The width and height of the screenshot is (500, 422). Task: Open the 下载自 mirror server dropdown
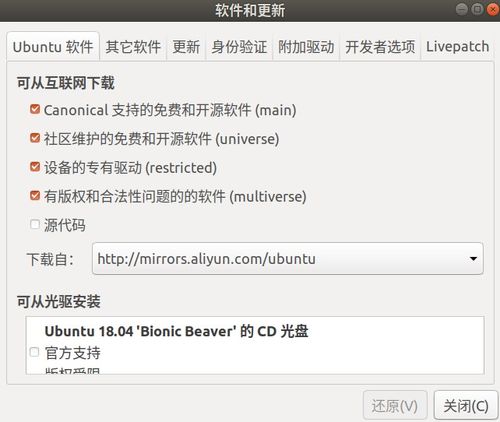tap(288, 259)
